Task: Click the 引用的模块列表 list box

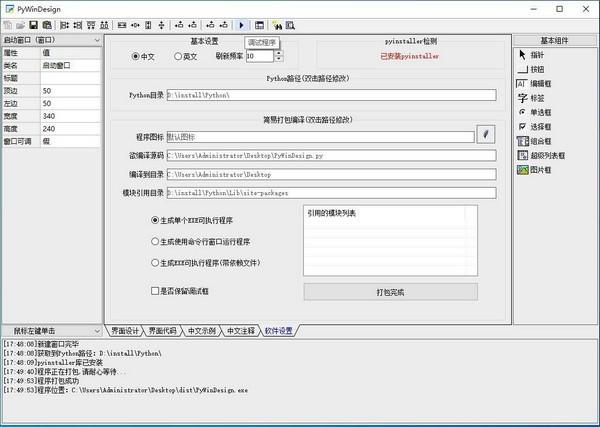Action: [x=390, y=240]
